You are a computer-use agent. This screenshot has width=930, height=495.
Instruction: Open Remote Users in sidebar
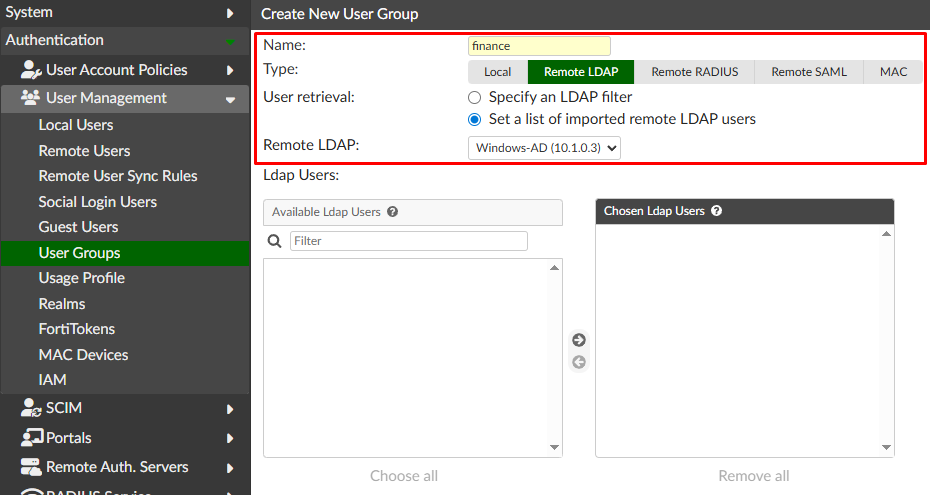(84, 151)
